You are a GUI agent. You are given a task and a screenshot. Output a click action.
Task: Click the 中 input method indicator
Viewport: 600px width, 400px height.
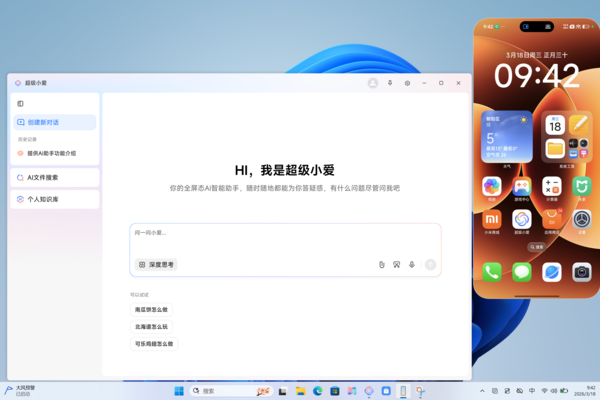pyautogui.click(x=532, y=391)
